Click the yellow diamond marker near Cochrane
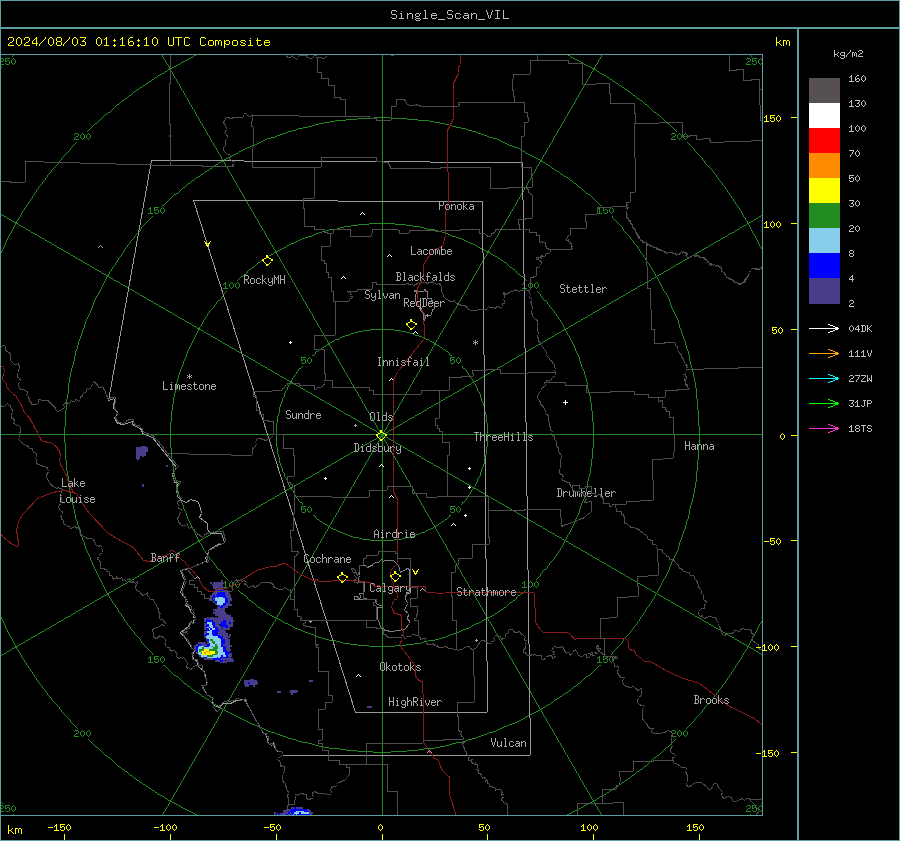This screenshot has height=841, width=900. pos(342,577)
